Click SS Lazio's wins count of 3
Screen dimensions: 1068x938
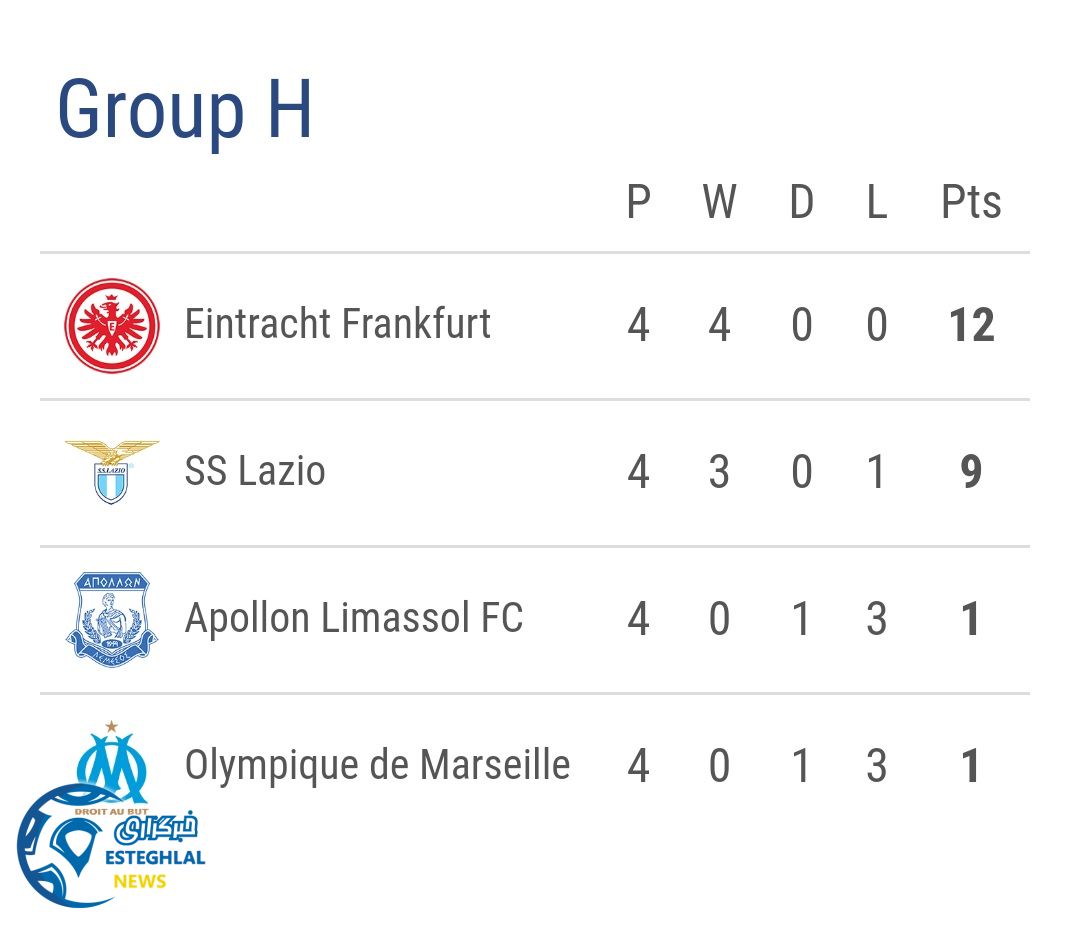point(719,472)
